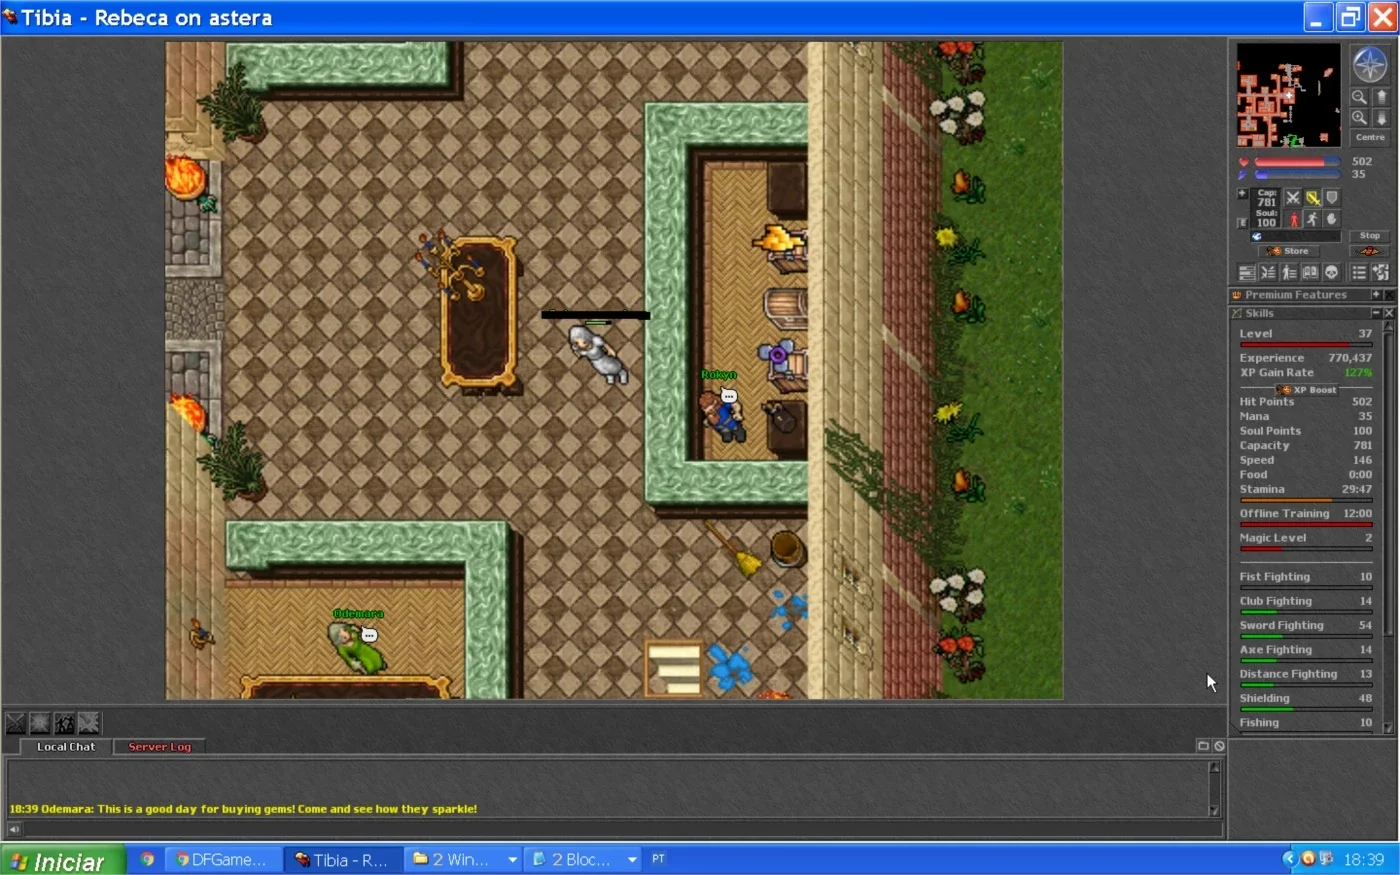Image resolution: width=1400 pixels, height=875 pixels.
Task: Click the XP Boost button
Action: [1307, 390]
